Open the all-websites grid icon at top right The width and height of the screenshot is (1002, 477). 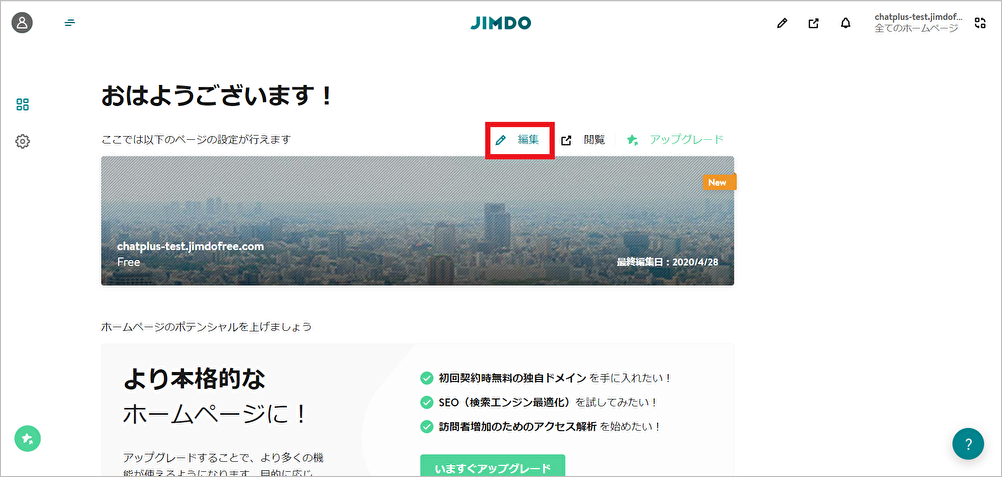click(x=980, y=24)
